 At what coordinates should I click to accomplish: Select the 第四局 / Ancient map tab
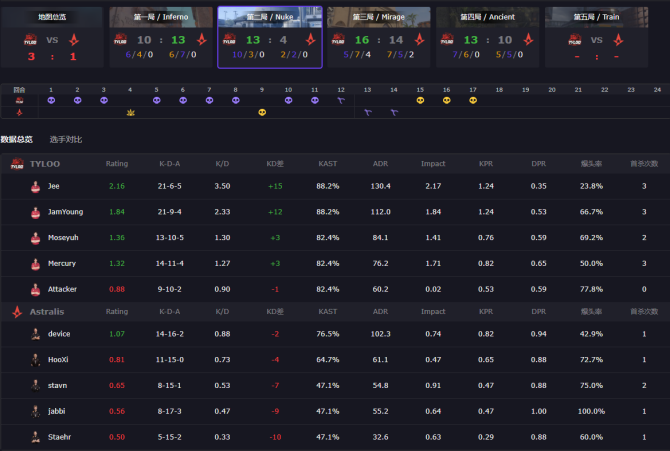(487, 37)
